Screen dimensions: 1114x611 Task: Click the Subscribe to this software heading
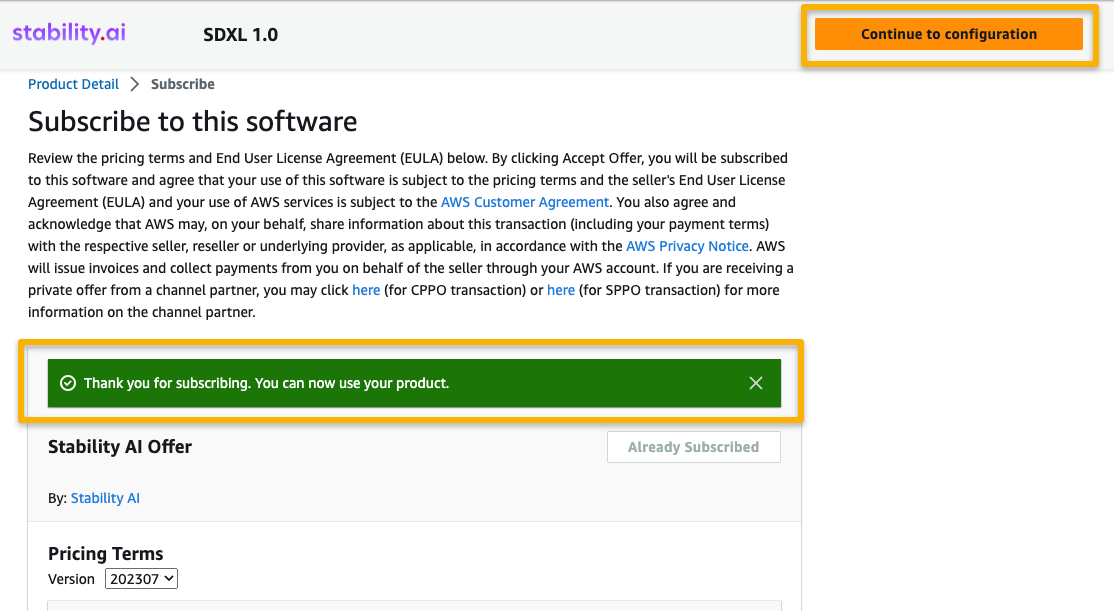pos(193,121)
